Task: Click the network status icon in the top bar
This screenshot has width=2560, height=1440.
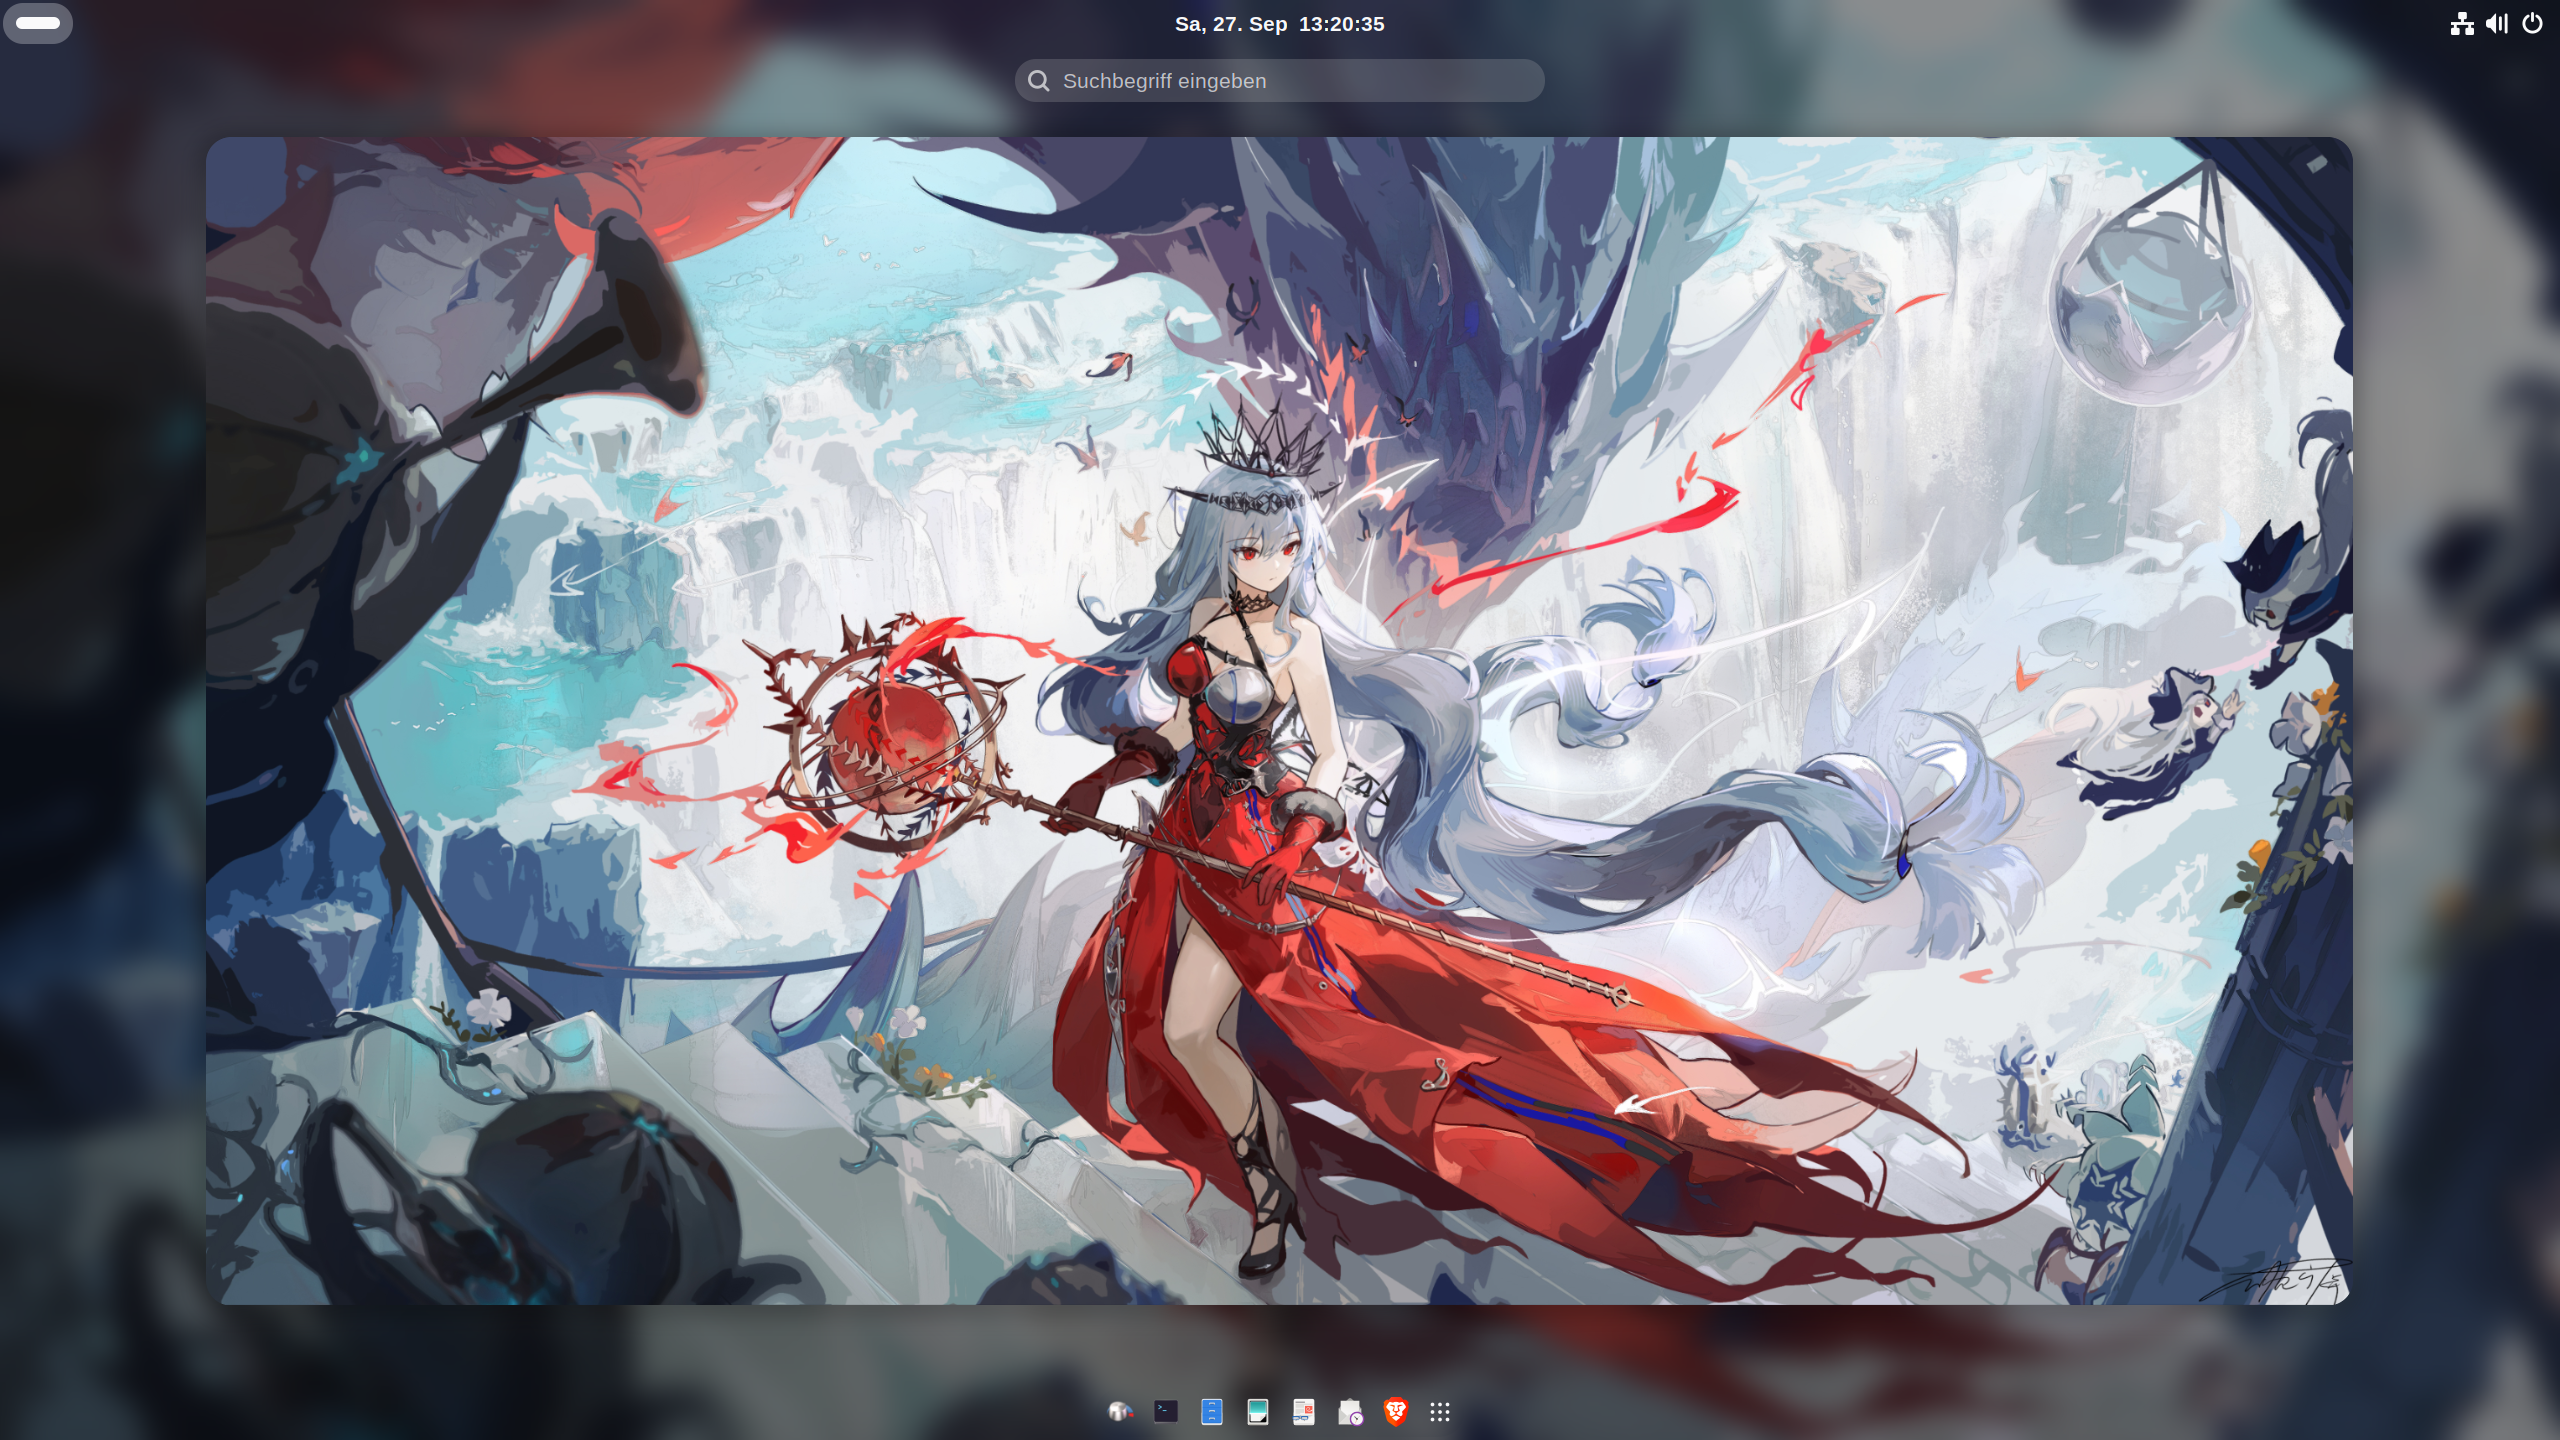Action: (2462, 24)
